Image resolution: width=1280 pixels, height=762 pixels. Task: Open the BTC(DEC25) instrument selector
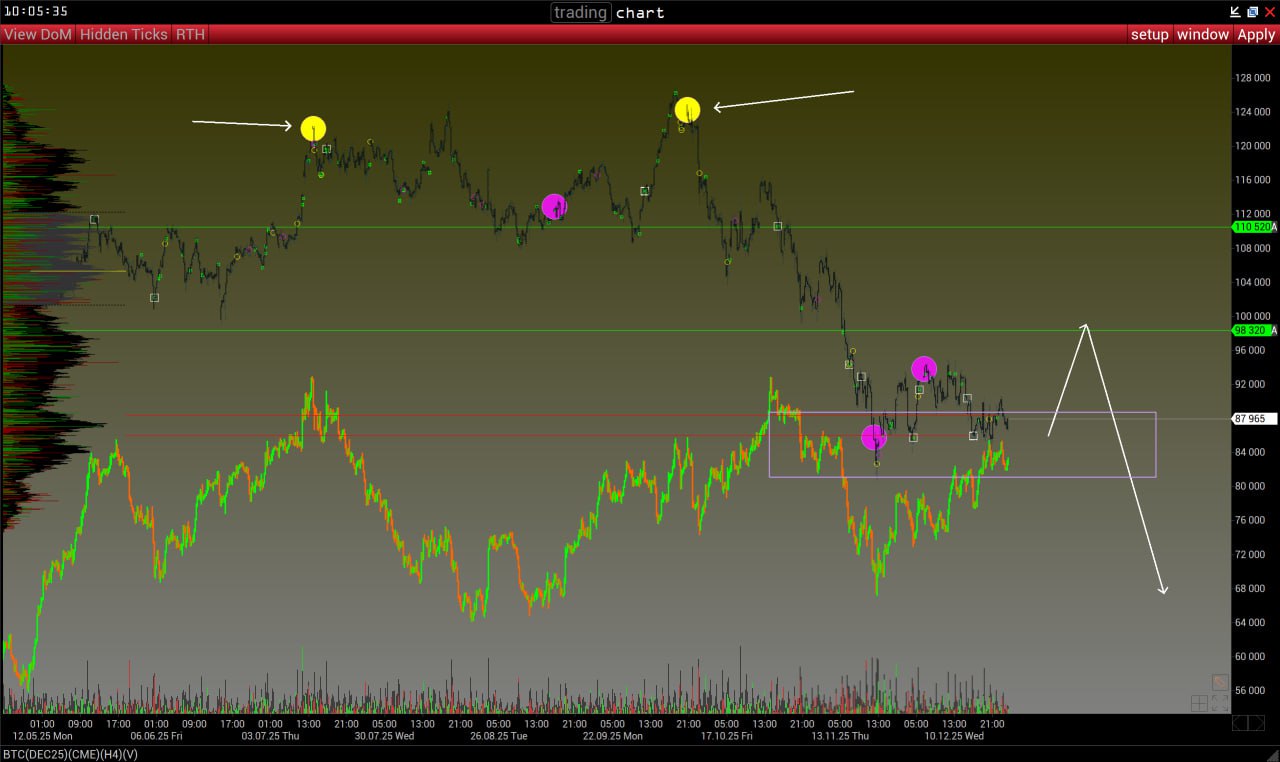click(x=70, y=753)
